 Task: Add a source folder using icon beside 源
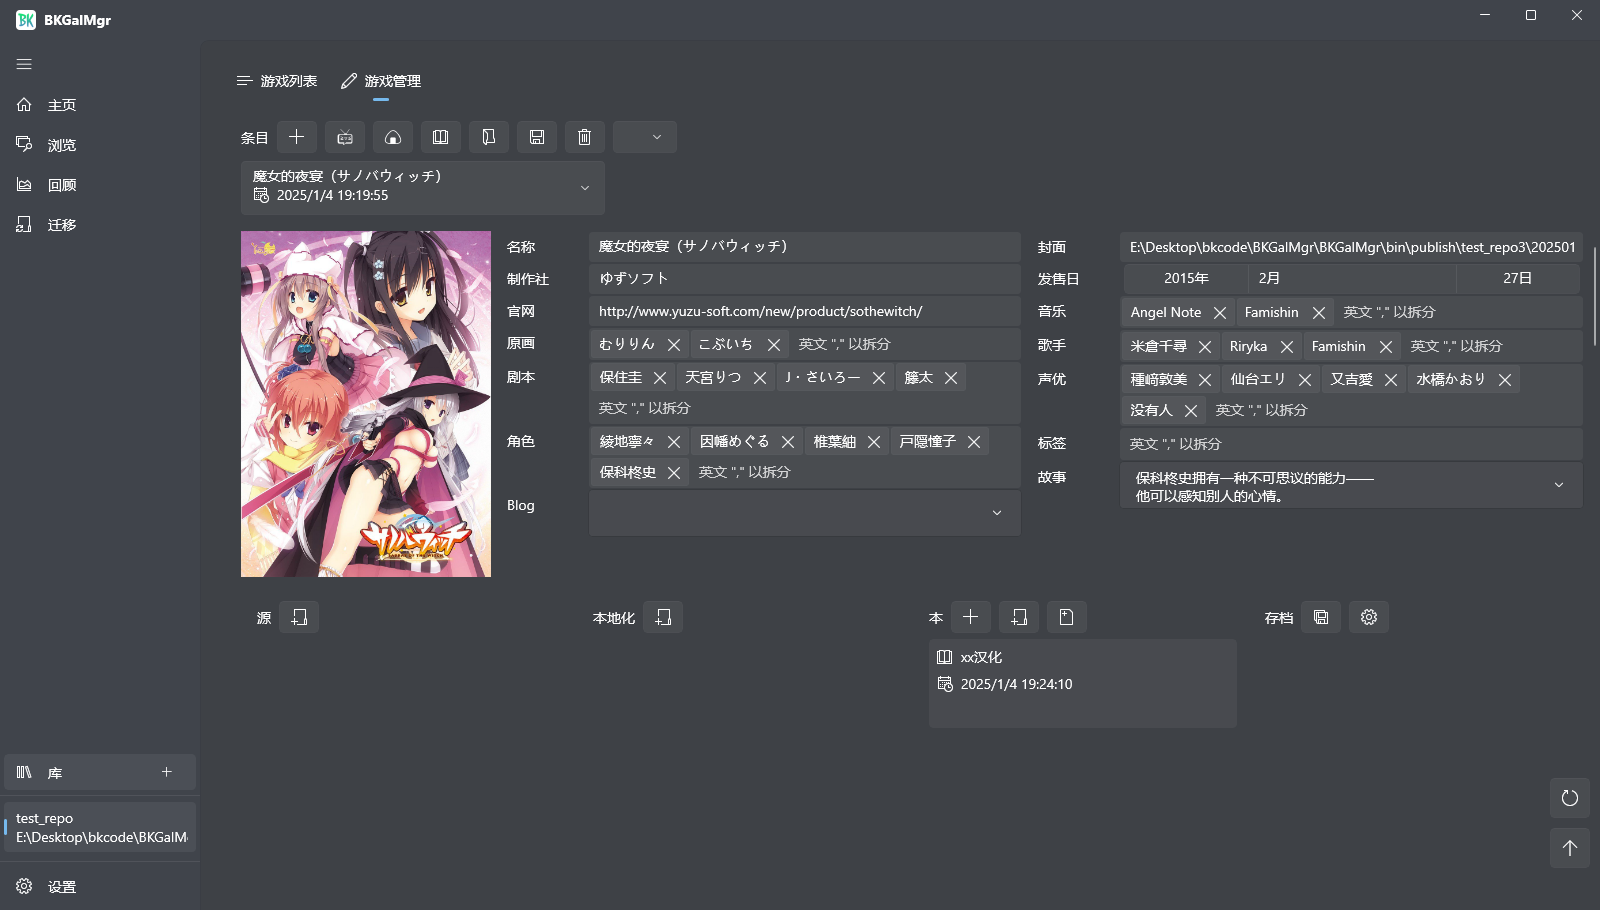pos(299,617)
